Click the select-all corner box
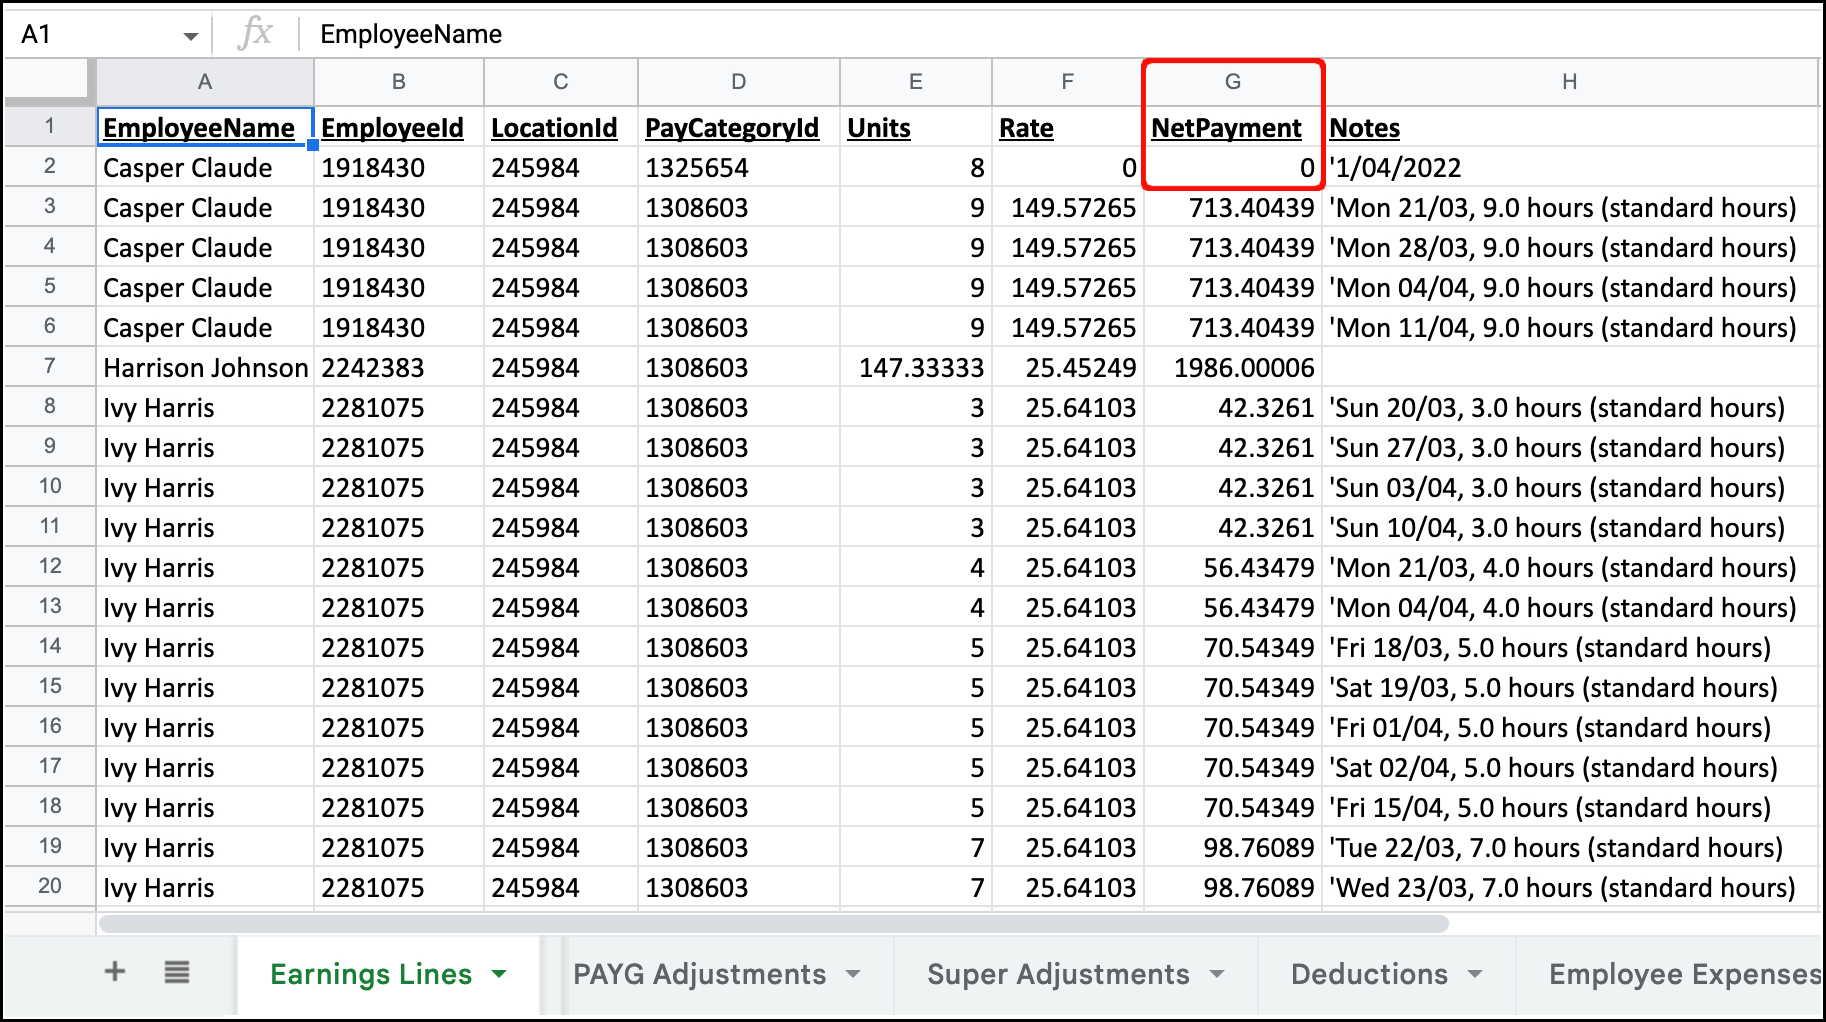 click(x=48, y=80)
